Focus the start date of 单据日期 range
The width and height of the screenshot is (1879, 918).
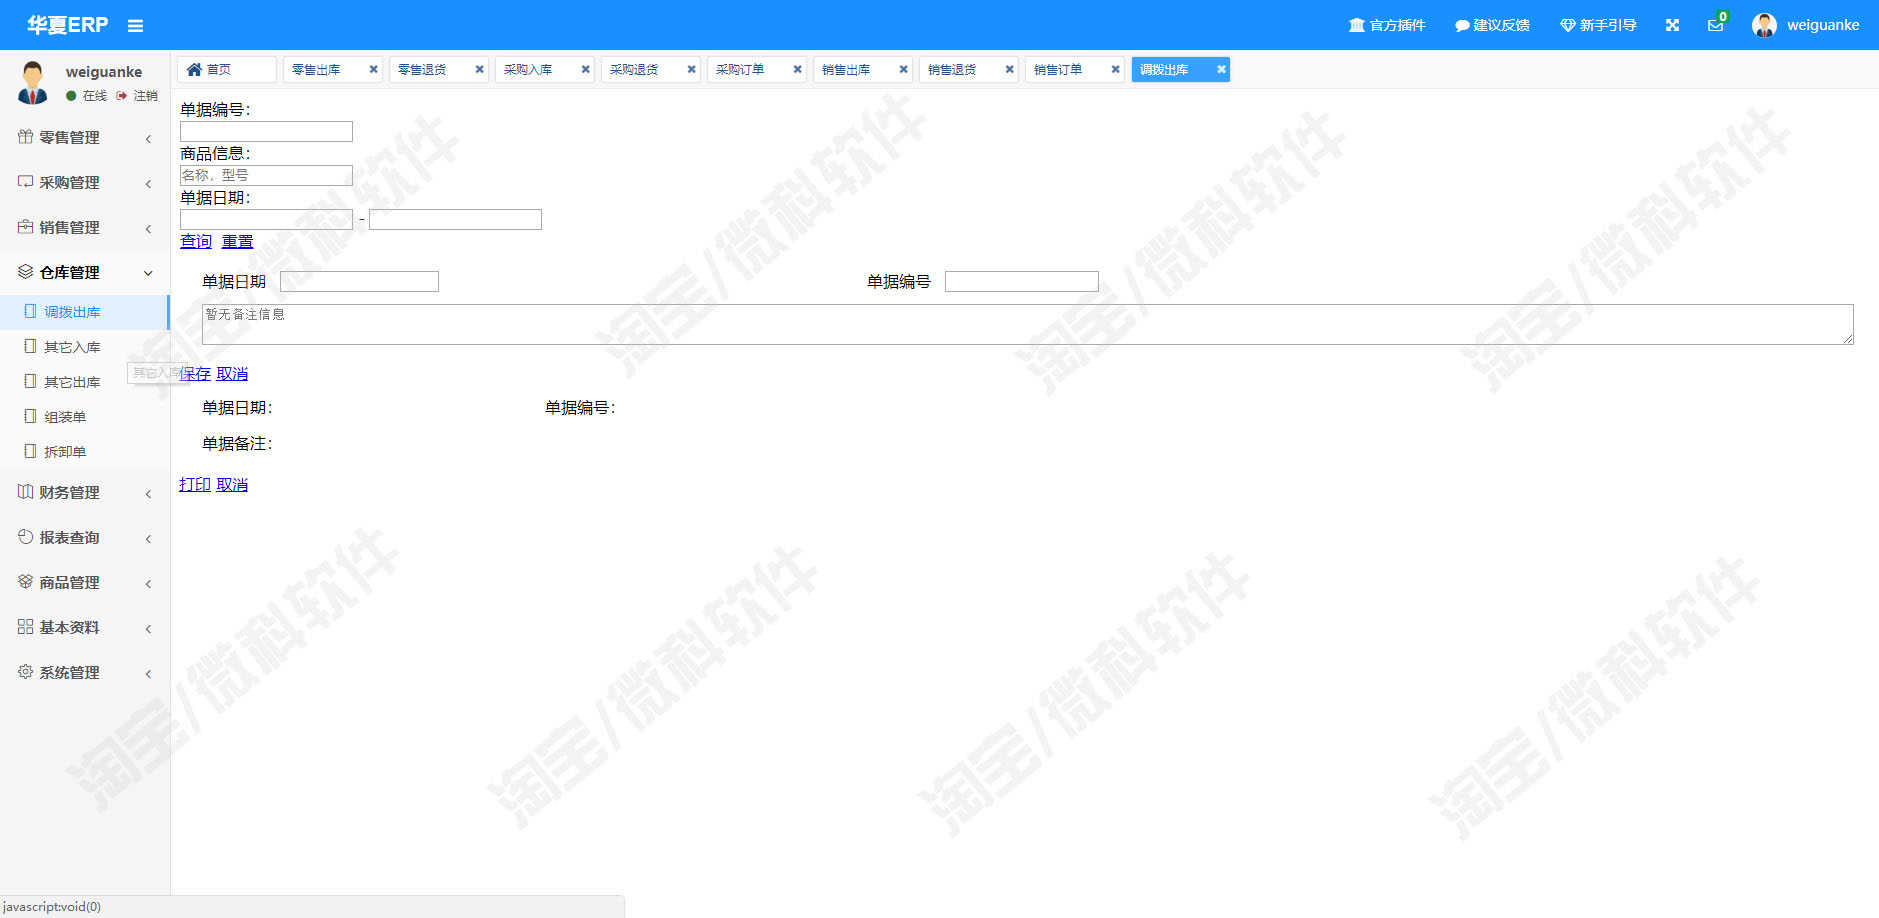tap(266, 220)
